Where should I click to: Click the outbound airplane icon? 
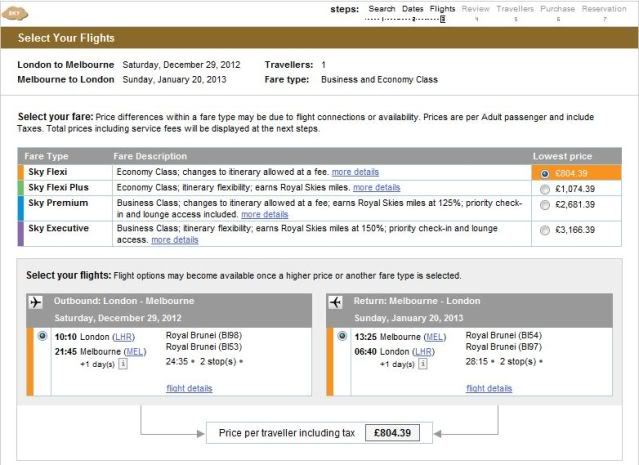tap(37, 302)
